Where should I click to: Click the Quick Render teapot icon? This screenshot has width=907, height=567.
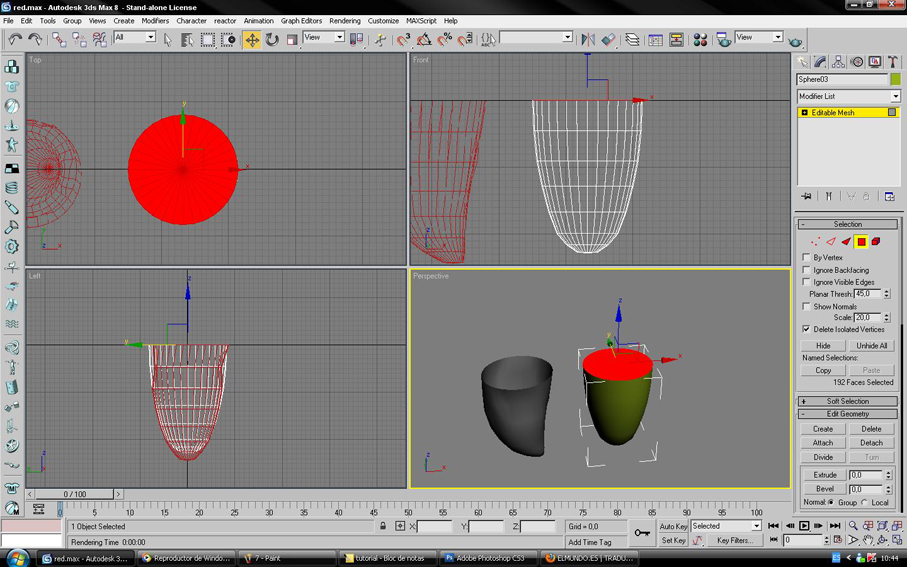[x=796, y=42]
